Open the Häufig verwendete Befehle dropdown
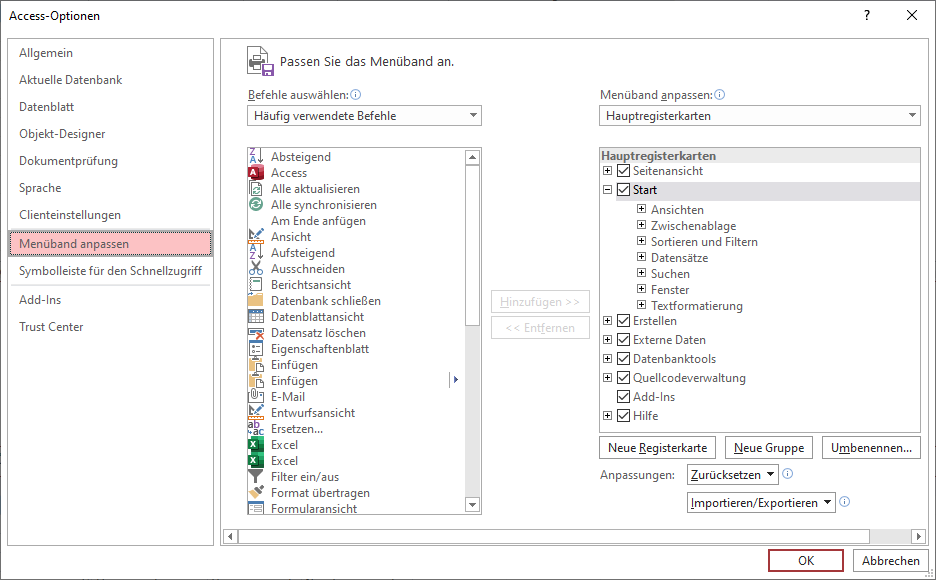 (x=364, y=116)
